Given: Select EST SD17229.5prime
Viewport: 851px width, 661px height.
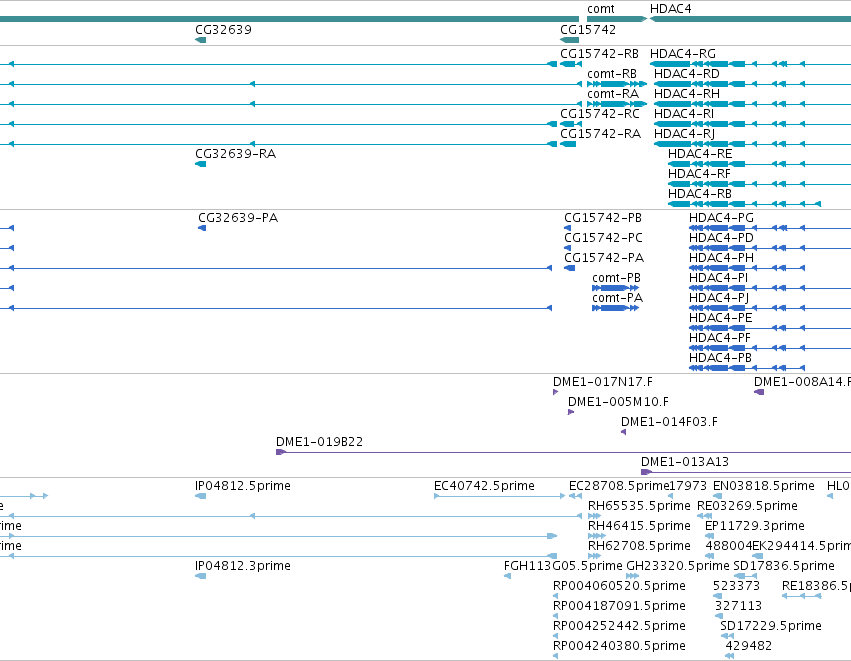Looking at the screenshot, I should coord(771,627).
